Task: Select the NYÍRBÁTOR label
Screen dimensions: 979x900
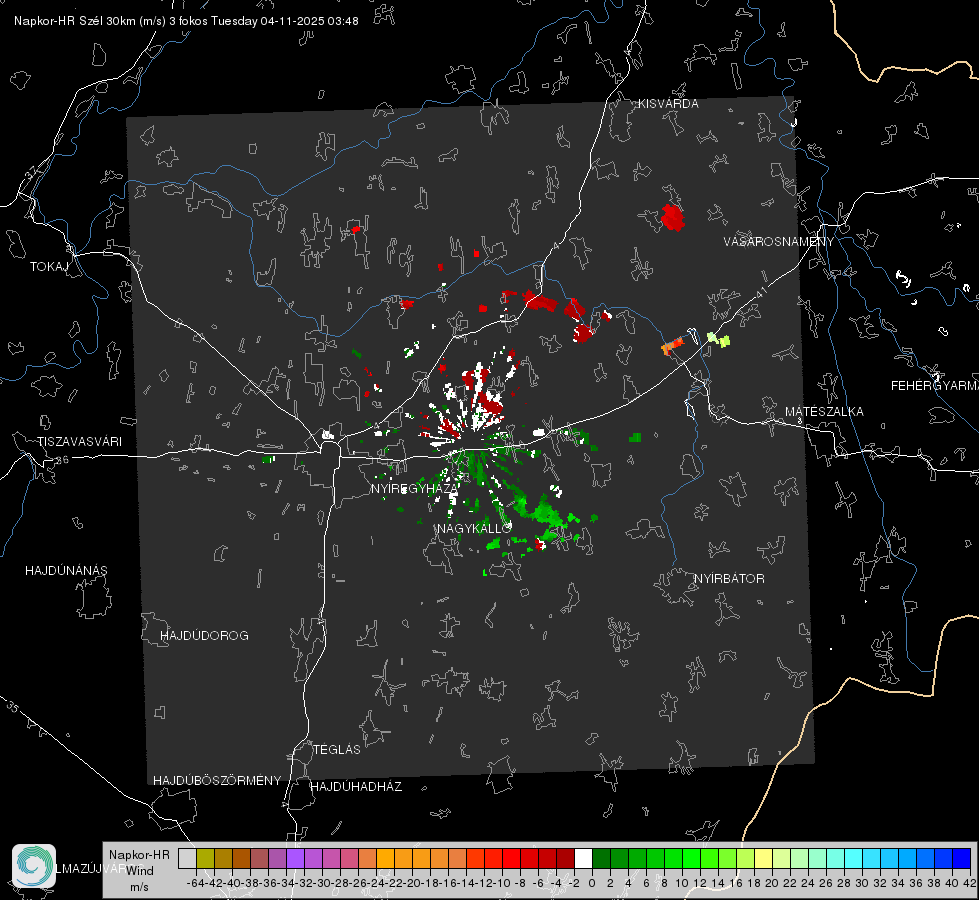Action: click(729, 579)
